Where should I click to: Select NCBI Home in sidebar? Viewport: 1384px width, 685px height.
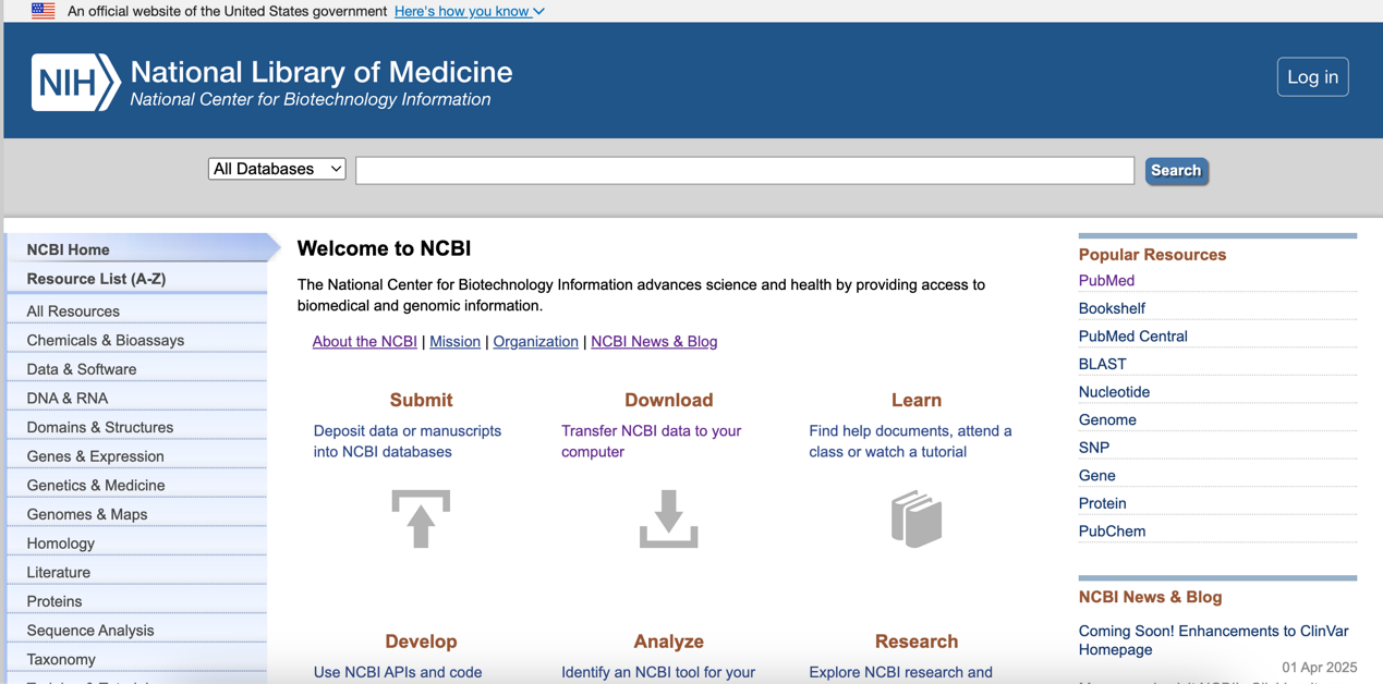pyautogui.click(x=68, y=249)
